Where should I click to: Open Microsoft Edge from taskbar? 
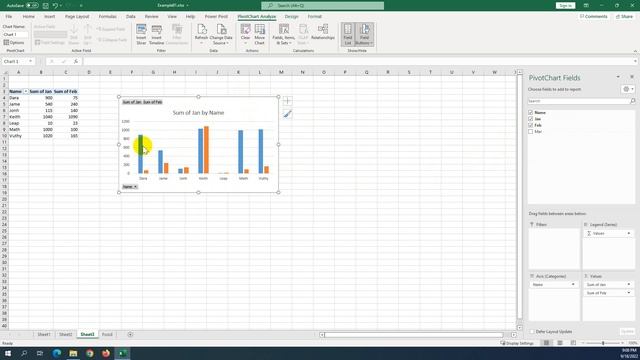(57, 353)
